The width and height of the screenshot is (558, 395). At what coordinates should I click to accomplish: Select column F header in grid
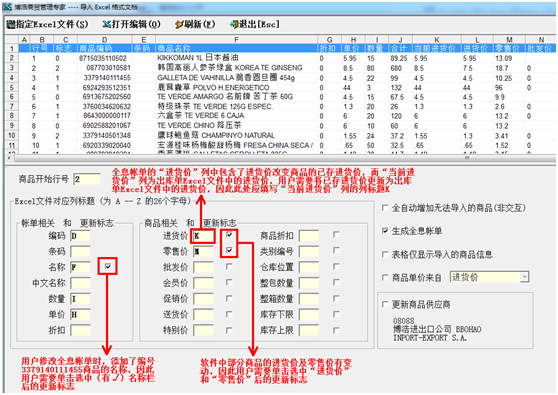236,40
